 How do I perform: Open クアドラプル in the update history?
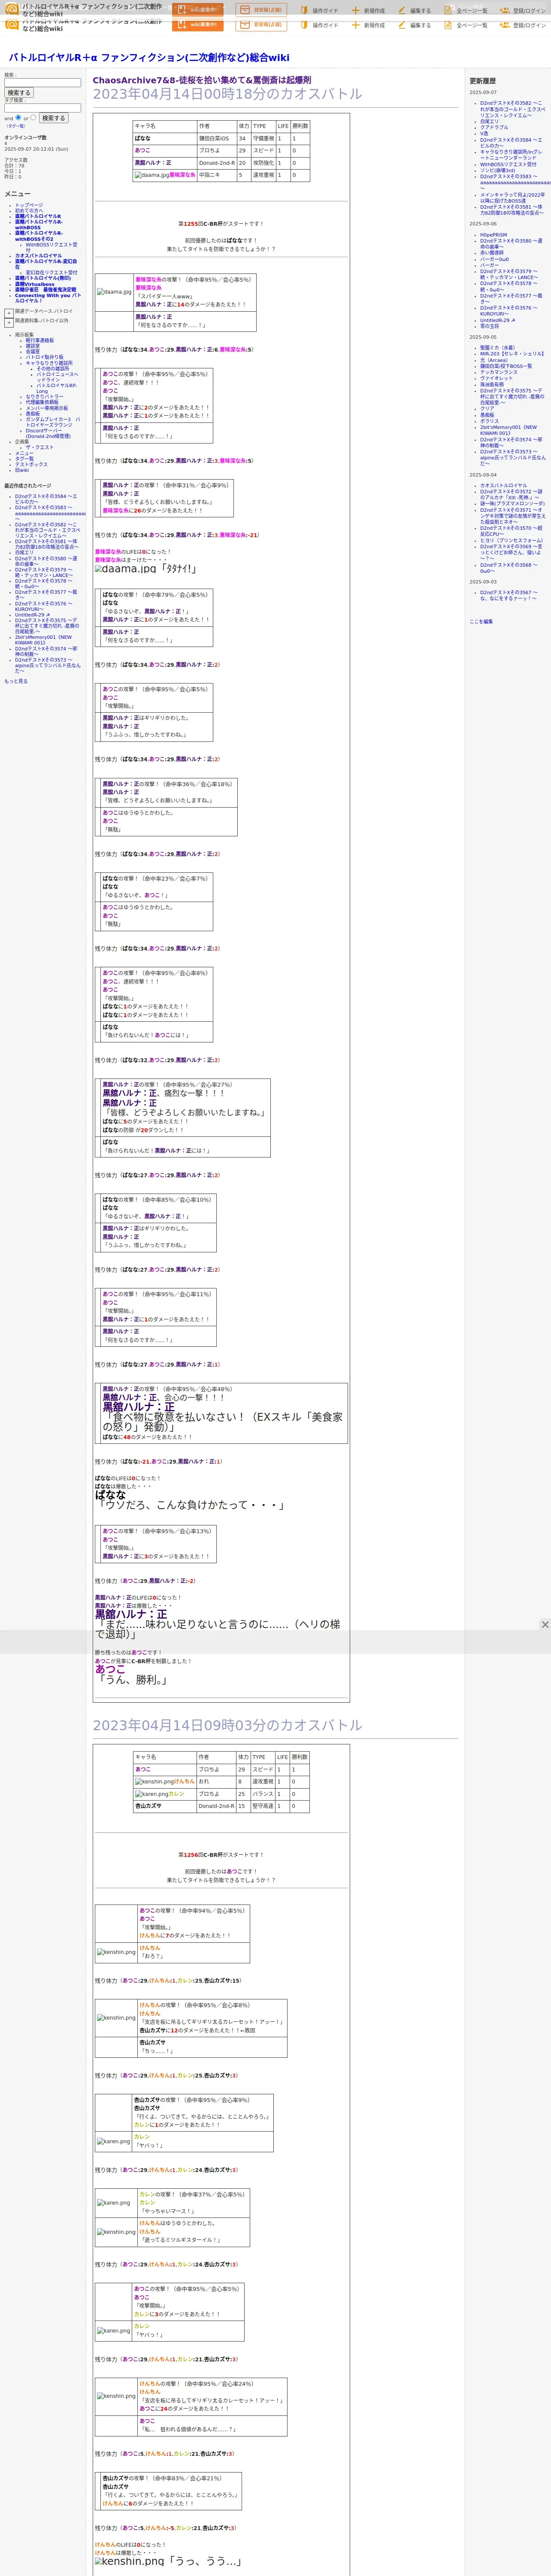pyautogui.click(x=494, y=127)
